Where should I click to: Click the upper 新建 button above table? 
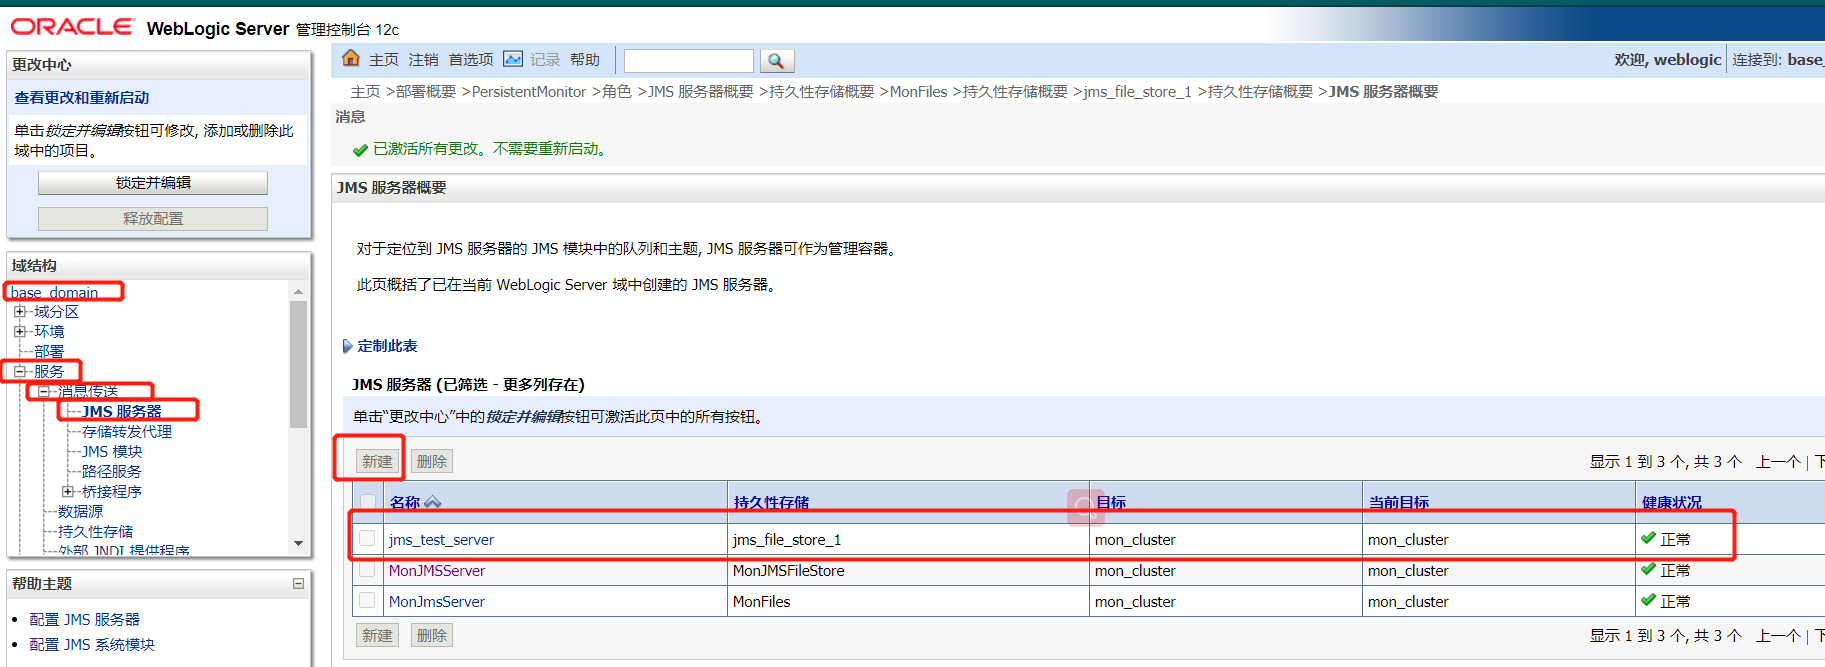377,461
